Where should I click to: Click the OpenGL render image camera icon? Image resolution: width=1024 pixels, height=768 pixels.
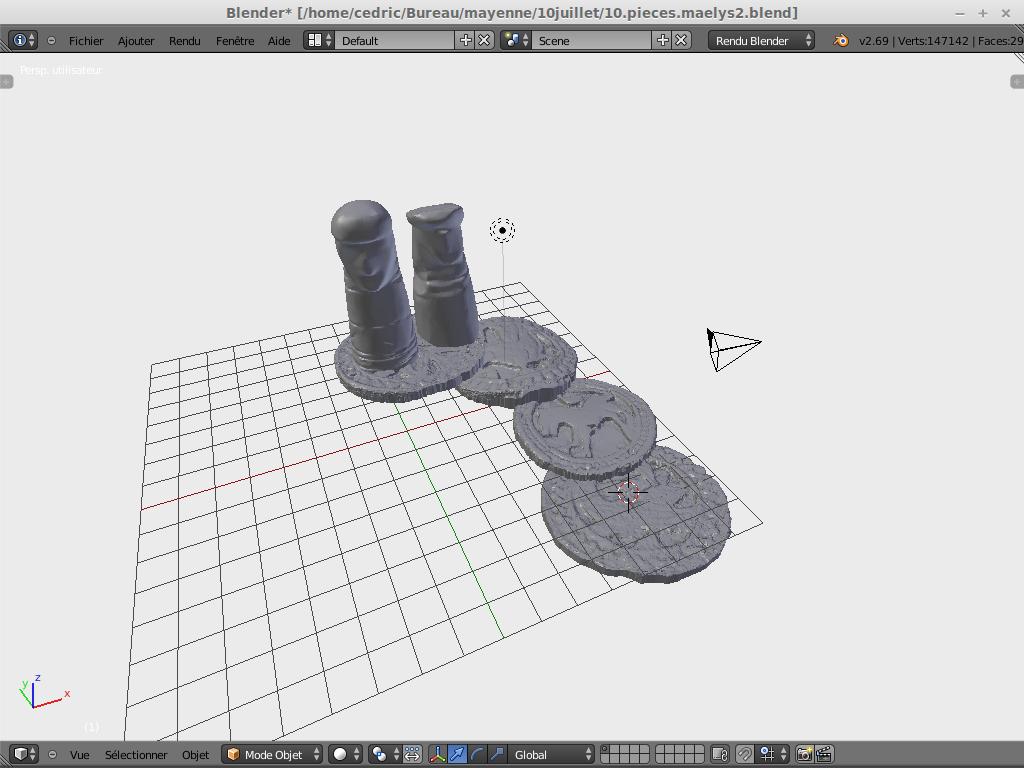(804, 754)
